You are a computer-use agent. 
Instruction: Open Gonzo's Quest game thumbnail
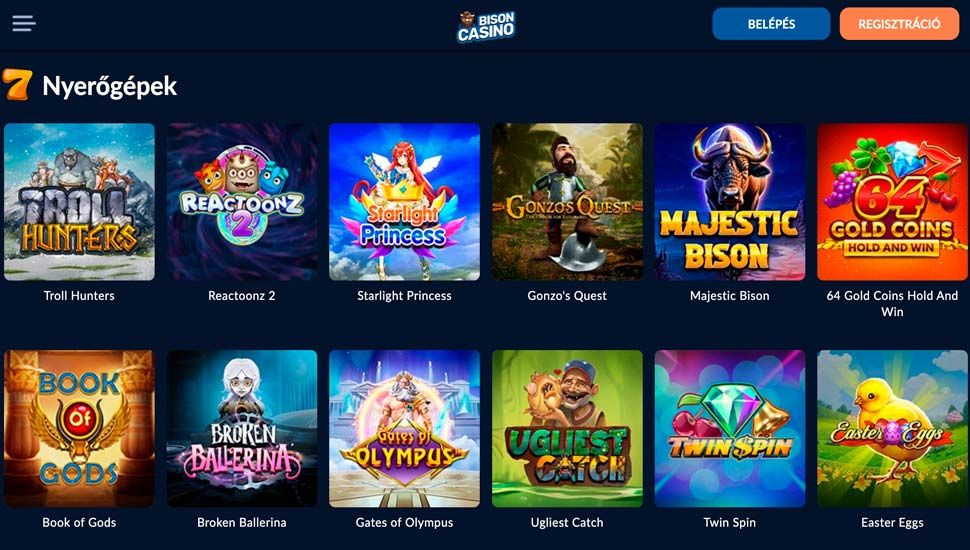click(x=567, y=202)
